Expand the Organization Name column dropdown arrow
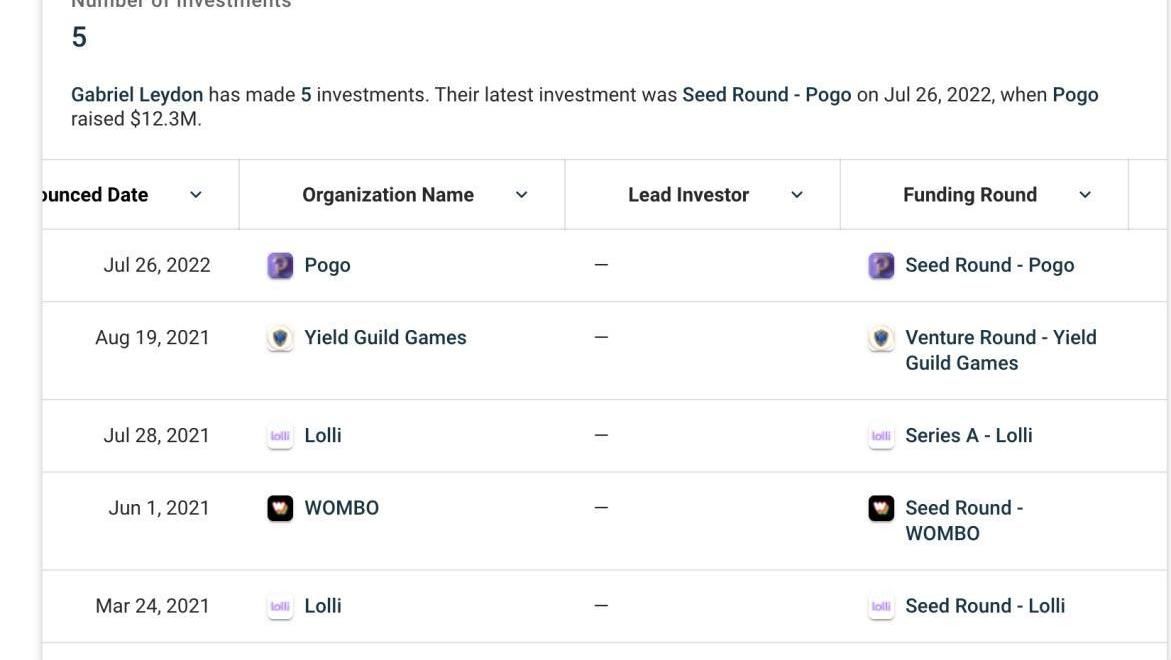1171x660 pixels. point(521,195)
